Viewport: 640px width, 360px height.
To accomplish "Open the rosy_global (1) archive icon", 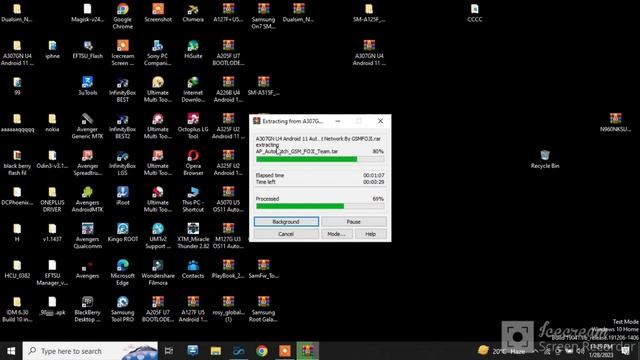I will [228, 309].
